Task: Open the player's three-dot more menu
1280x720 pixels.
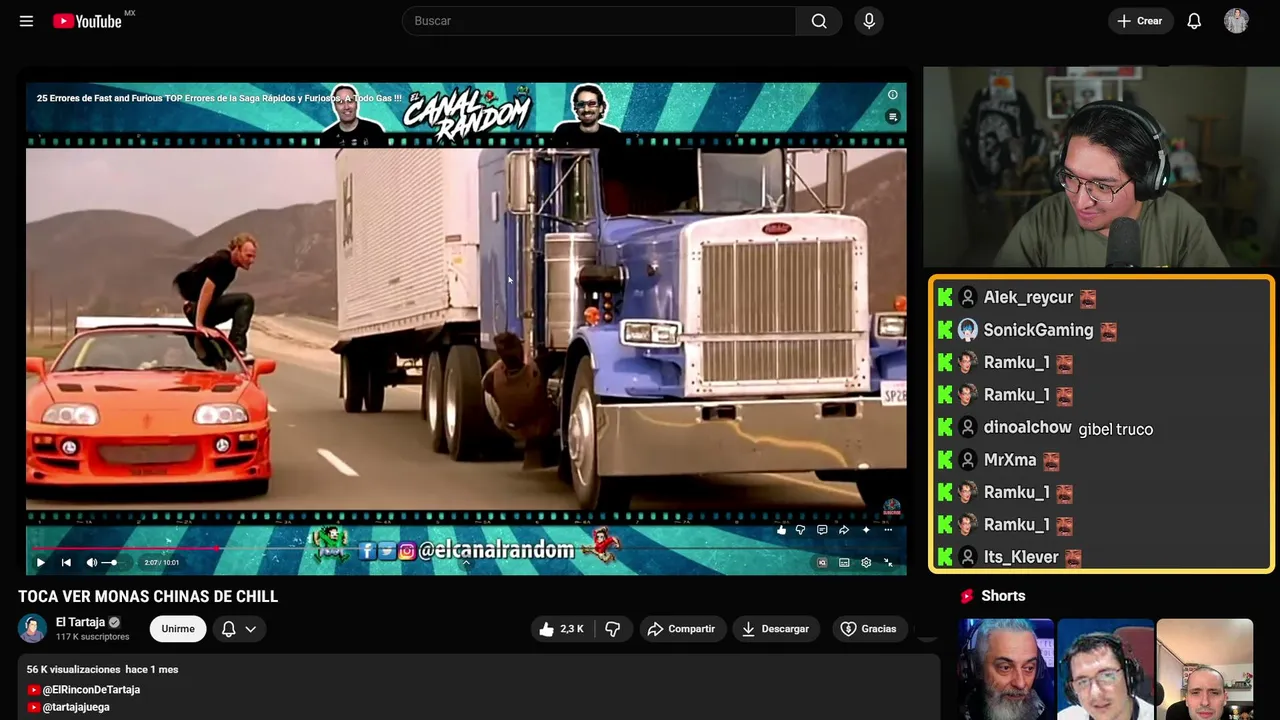Action: (887, 530)
